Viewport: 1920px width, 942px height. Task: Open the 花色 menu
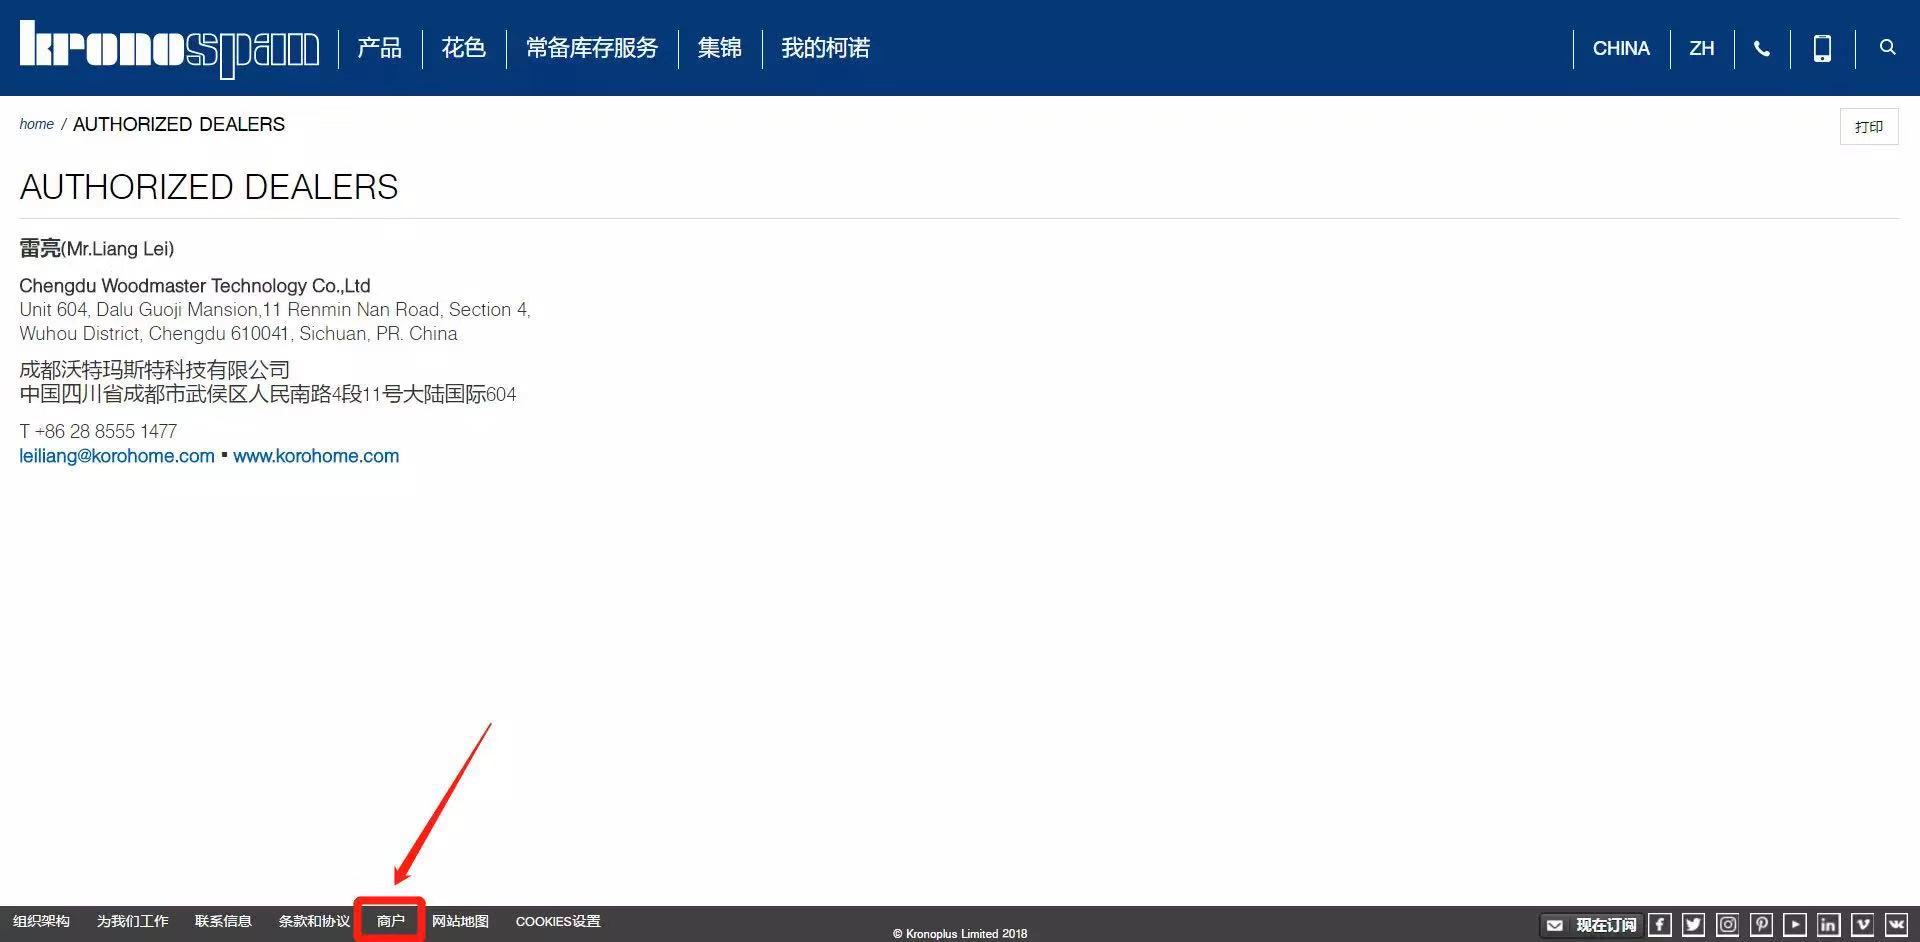463,48
